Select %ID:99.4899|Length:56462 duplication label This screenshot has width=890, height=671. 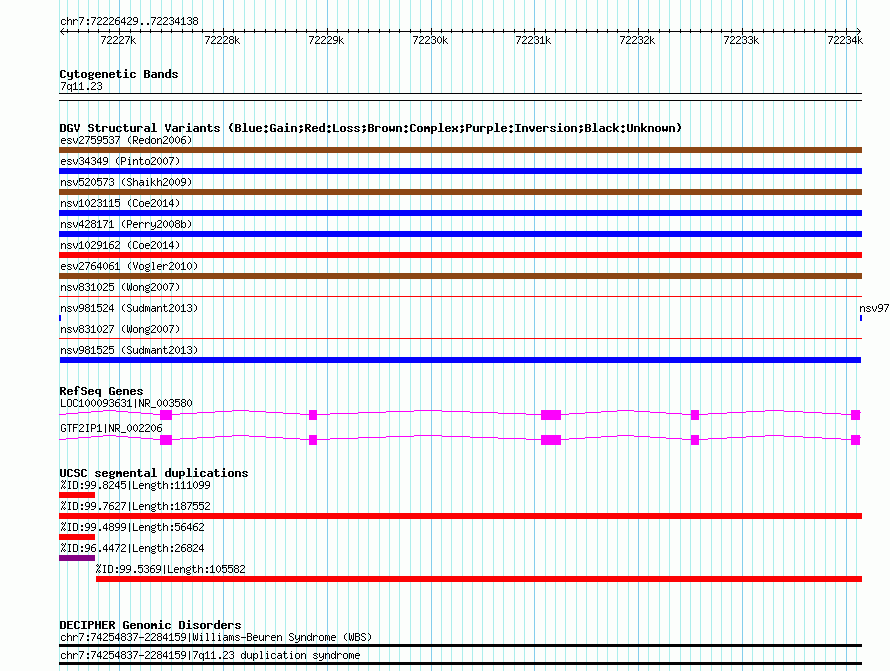click(132, 527)
